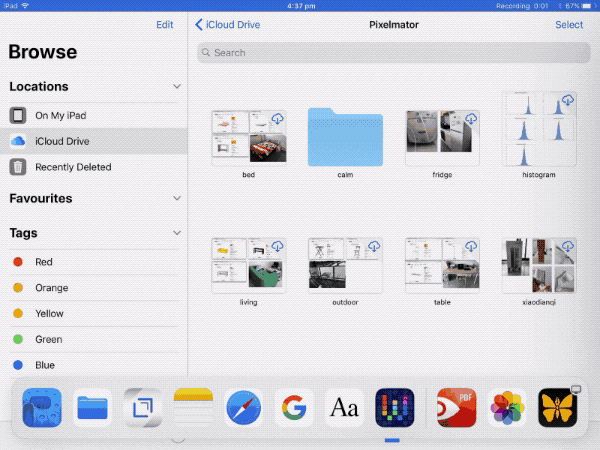Filter by the Red tag
This screenshot has height=450, width=600.
tap(43, 262)
